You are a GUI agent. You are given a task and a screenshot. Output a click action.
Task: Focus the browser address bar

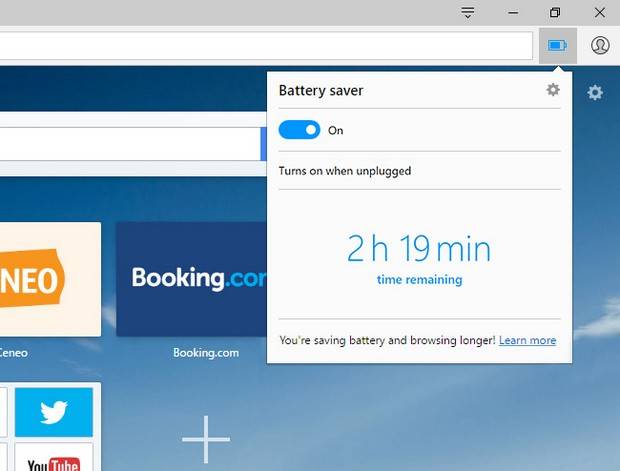pos(266,45)
